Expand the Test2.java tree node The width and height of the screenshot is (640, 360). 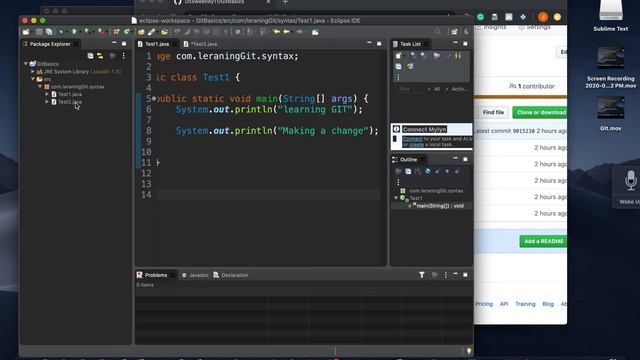click(x=47, y=102)
